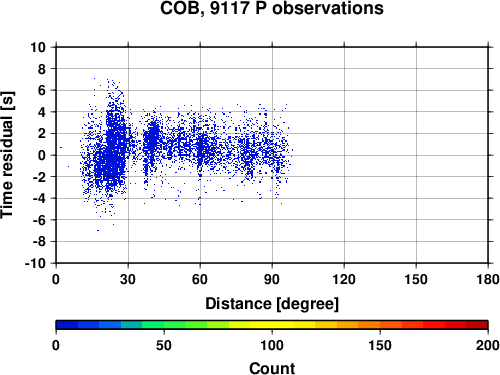The height and width of the screenshot is (375, 500).
Task: Click the x-axis tick label '120'
Action: pos(344,279)
